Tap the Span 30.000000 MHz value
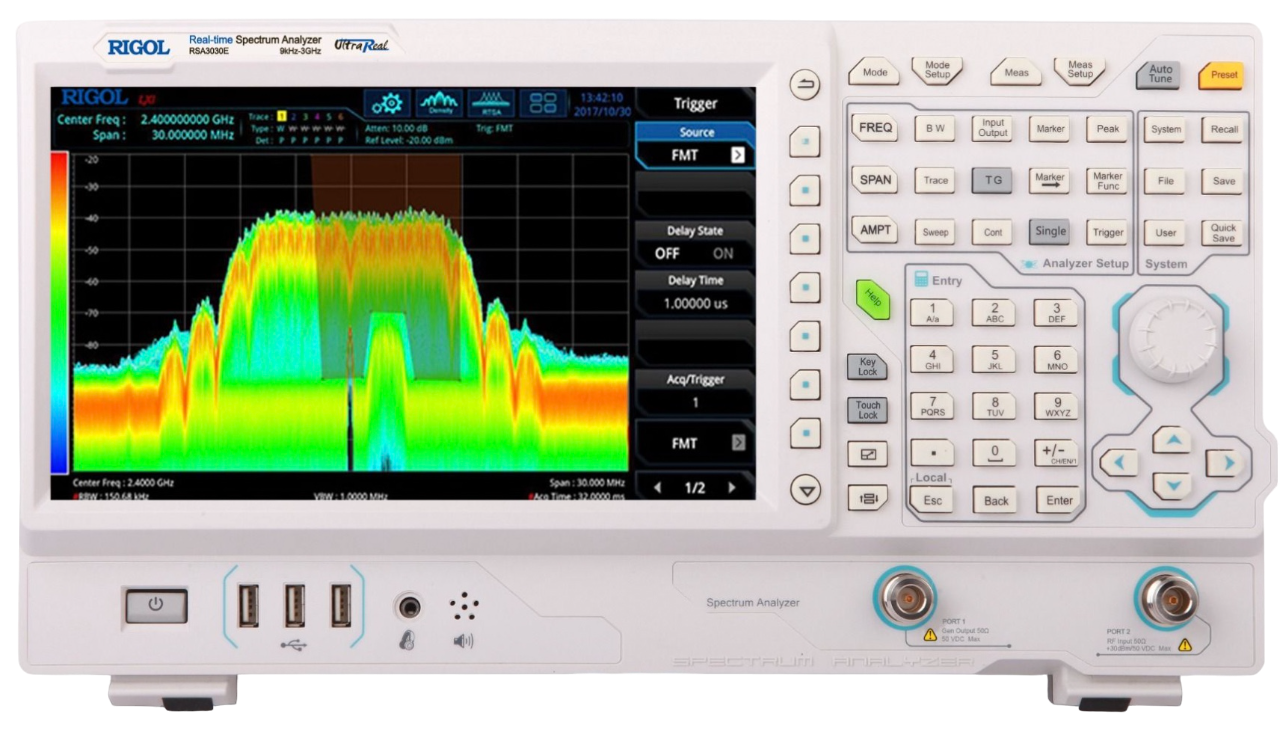 [193, 134]
